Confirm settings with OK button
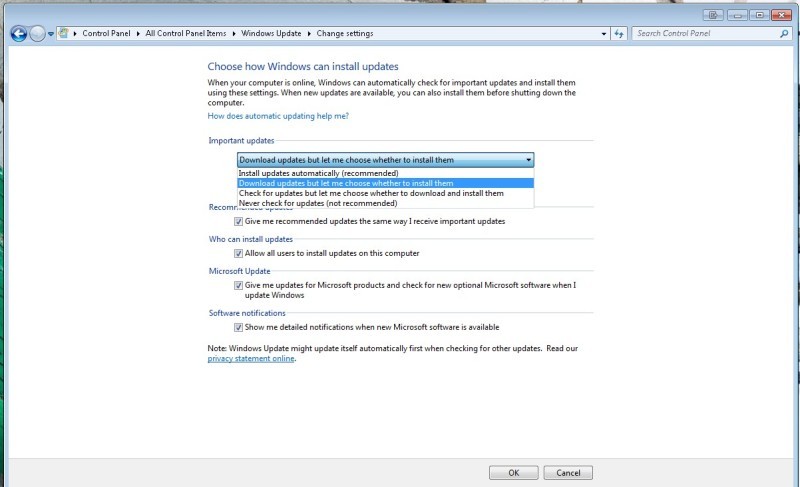This screenshot has height=487, width=800. 513,473
